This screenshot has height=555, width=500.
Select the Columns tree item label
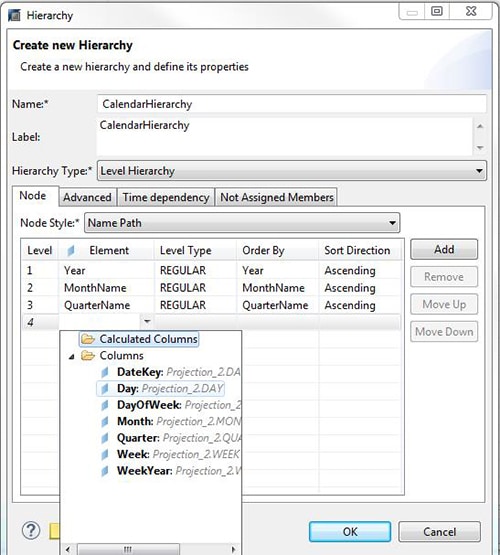[121, 355]
